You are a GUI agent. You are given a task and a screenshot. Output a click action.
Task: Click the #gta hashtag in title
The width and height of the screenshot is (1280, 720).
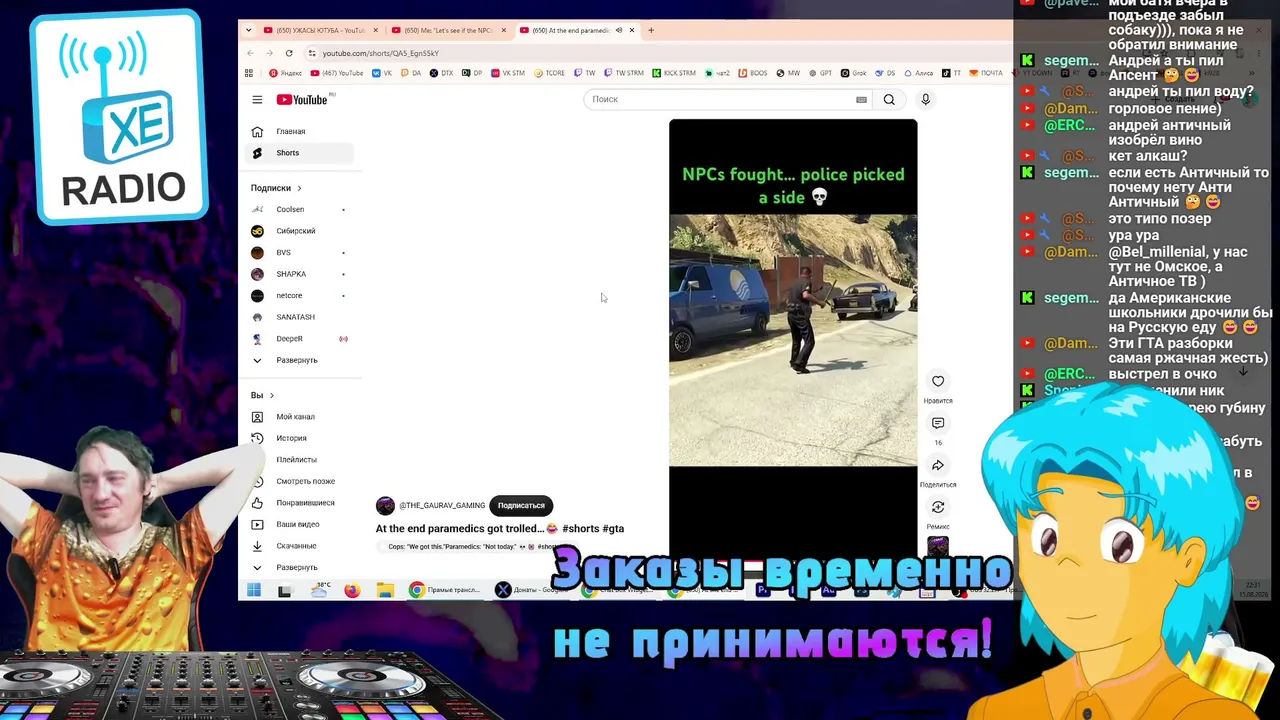(x=613, y=528)
